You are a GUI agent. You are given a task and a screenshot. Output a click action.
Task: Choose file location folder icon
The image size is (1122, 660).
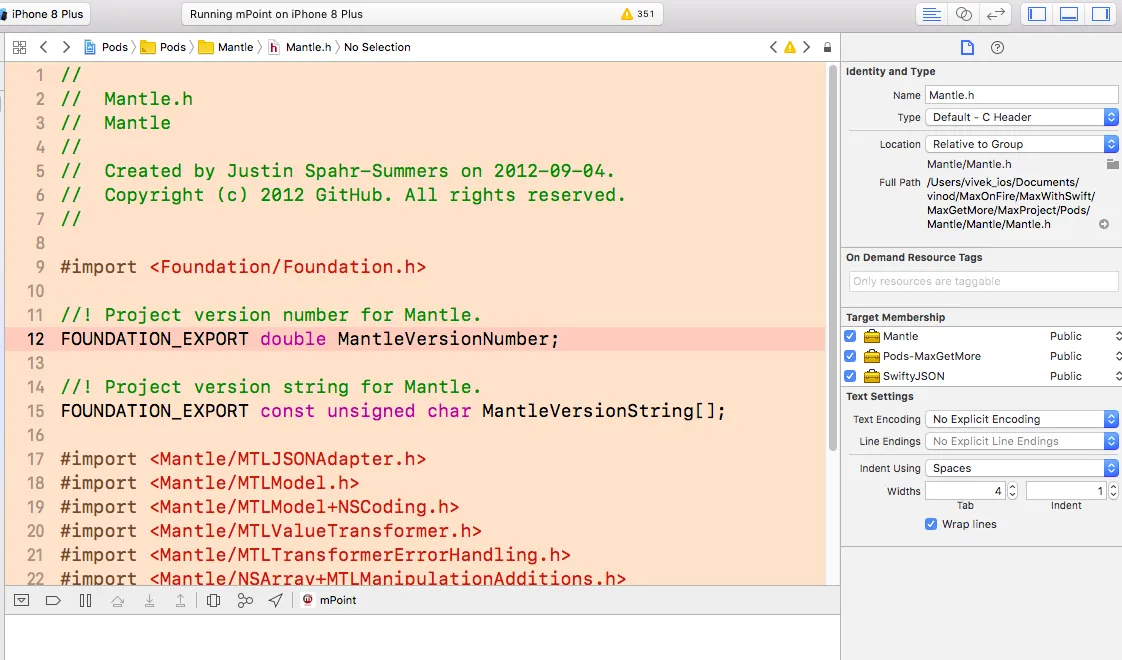[x=1112, y=164]
